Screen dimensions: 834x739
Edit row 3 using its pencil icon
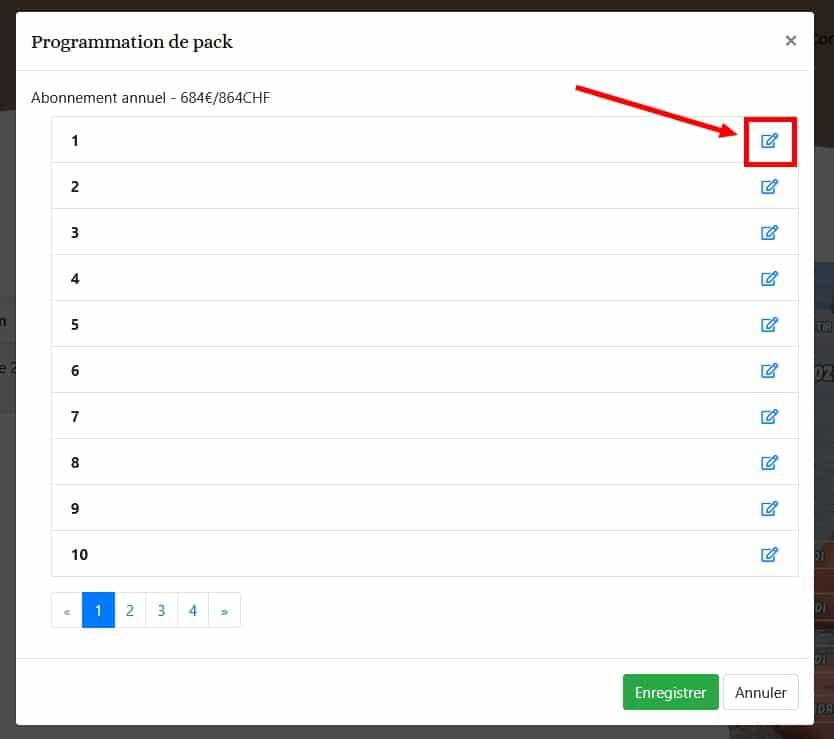(x=769, y=233)
